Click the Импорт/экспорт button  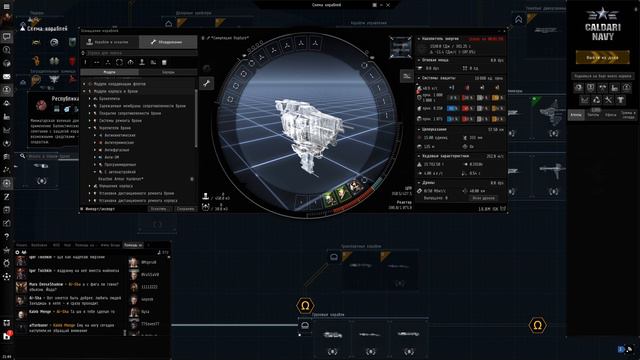pos(97,209)
